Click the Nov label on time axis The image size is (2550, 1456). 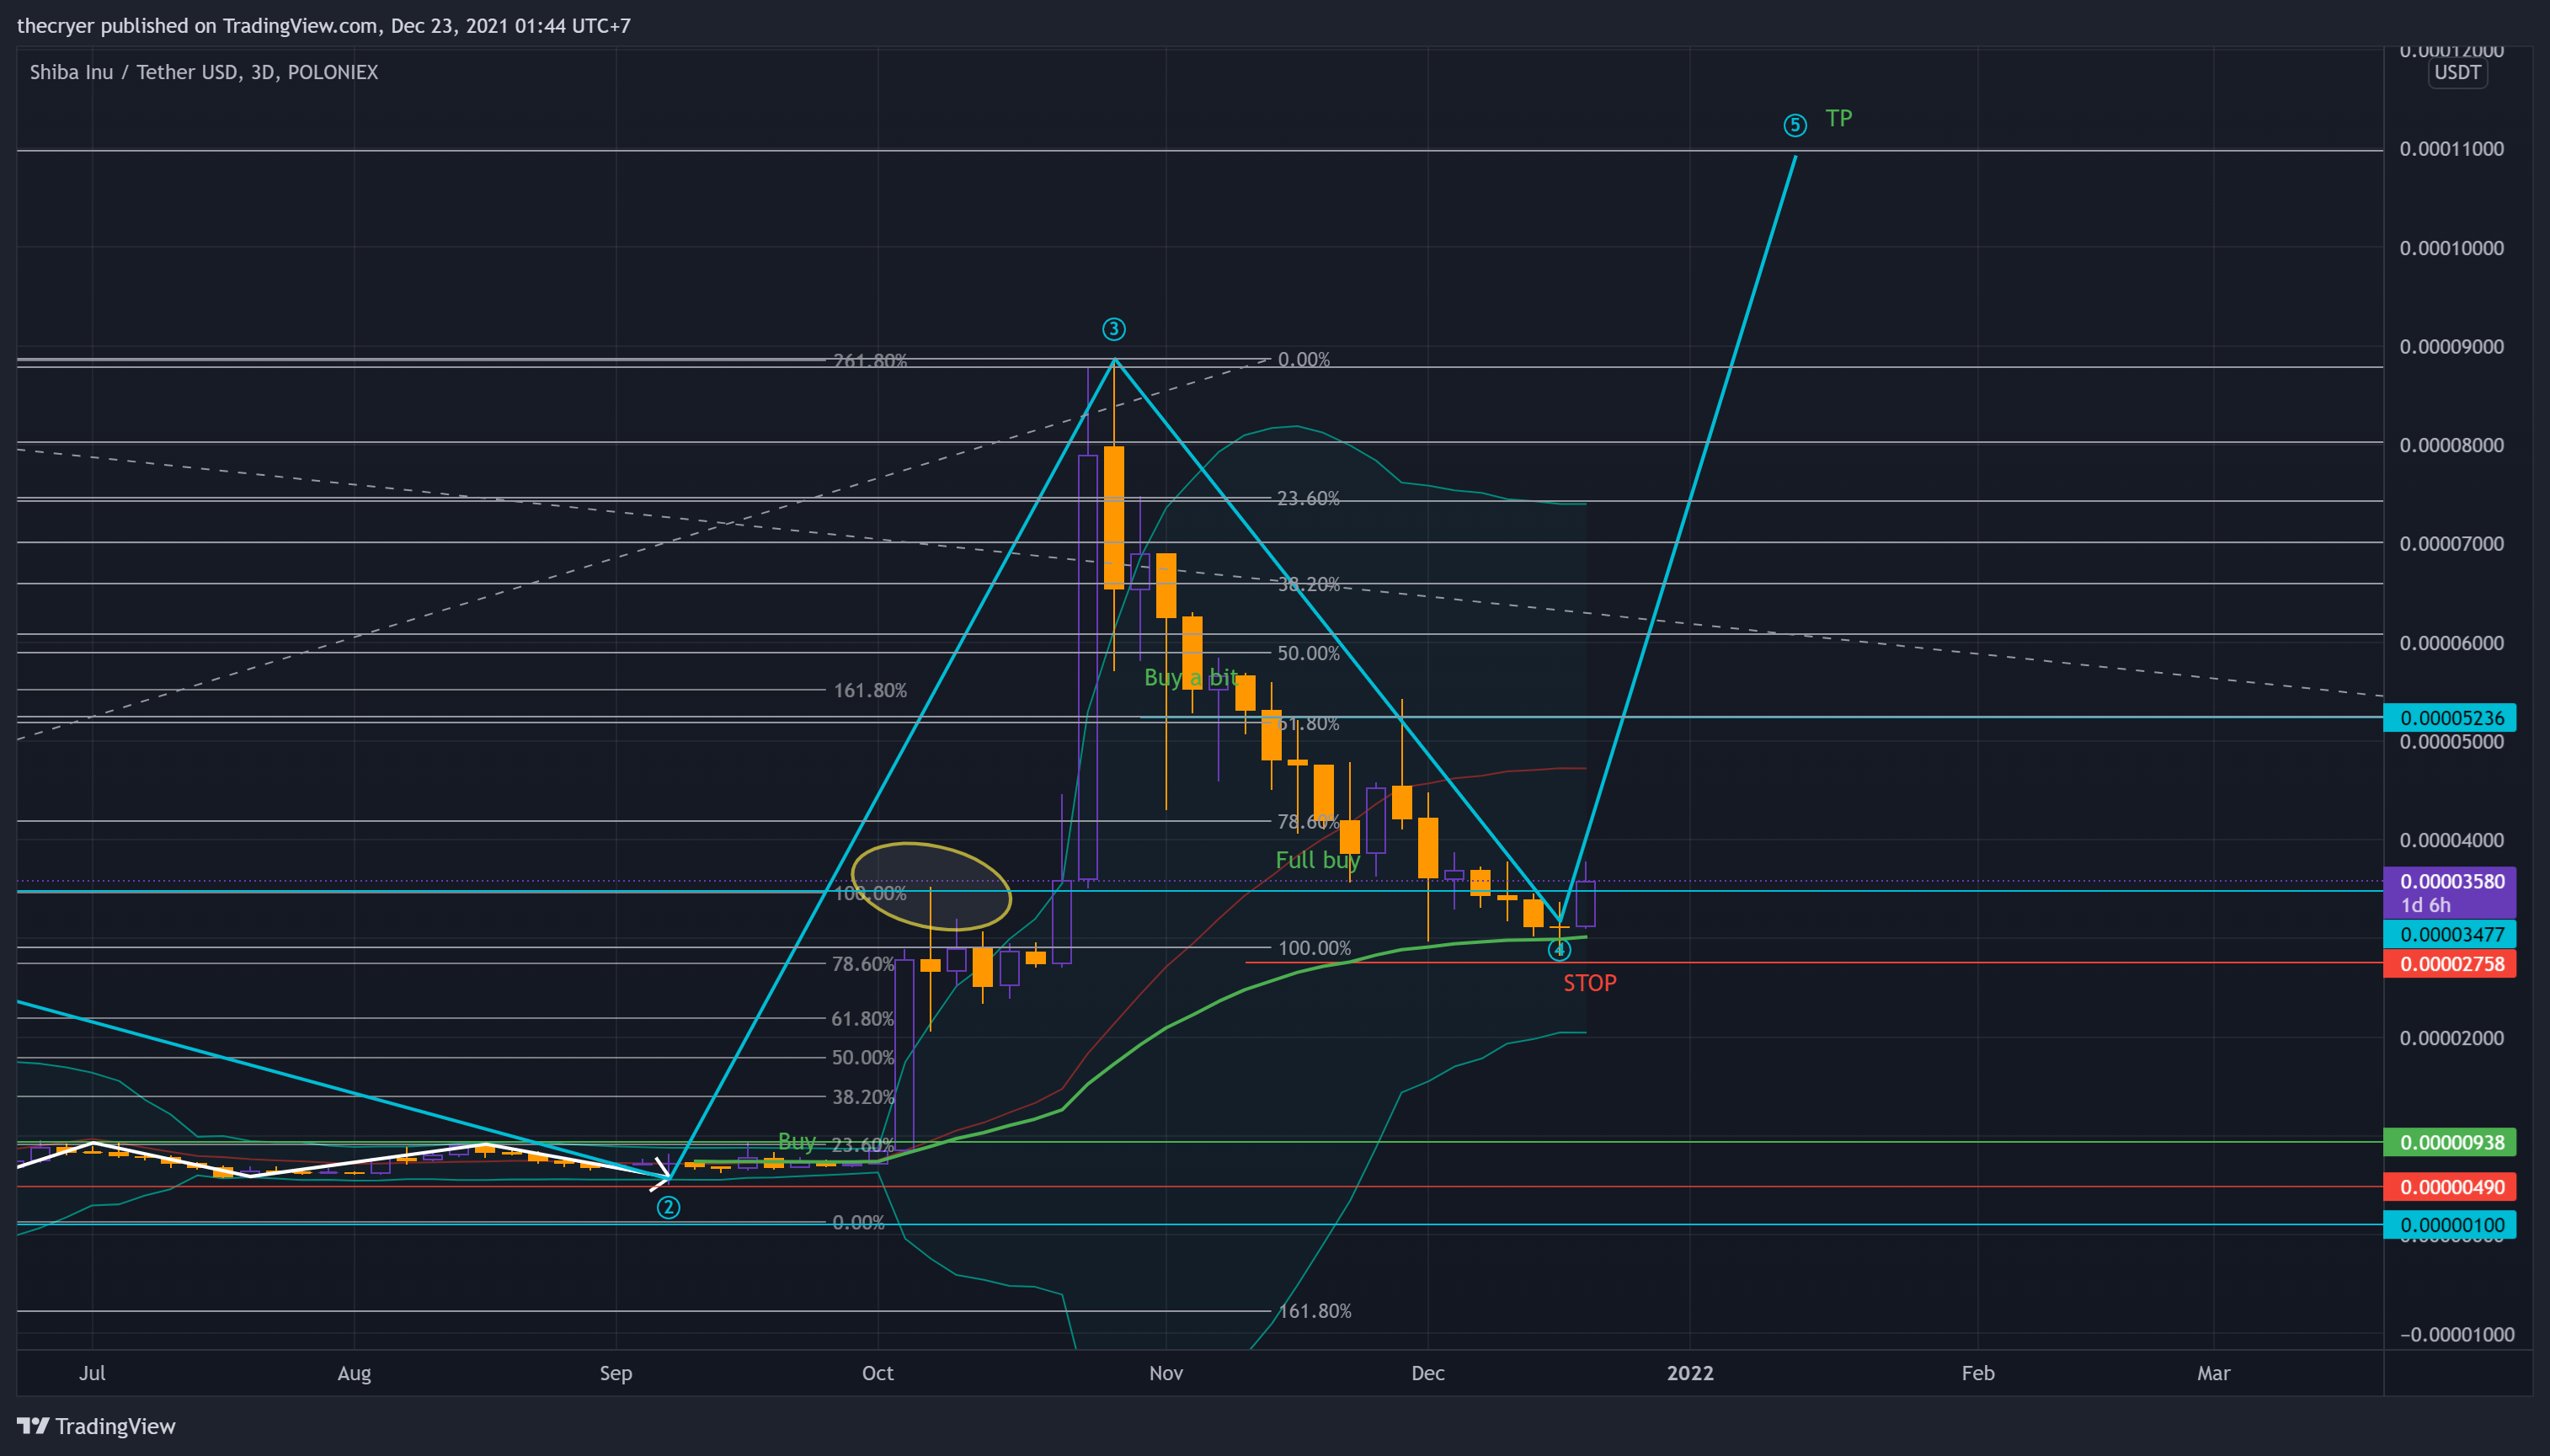click(x=1166, y=1373)
